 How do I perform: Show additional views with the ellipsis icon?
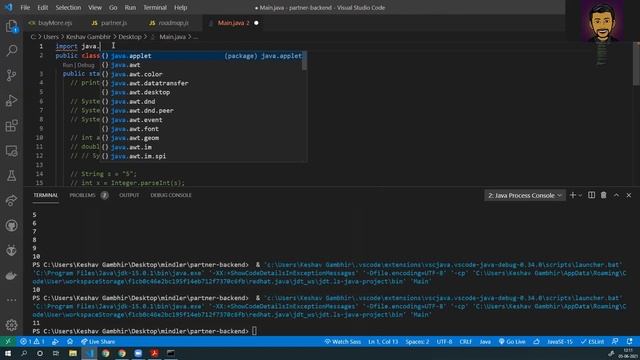point(11,300)
